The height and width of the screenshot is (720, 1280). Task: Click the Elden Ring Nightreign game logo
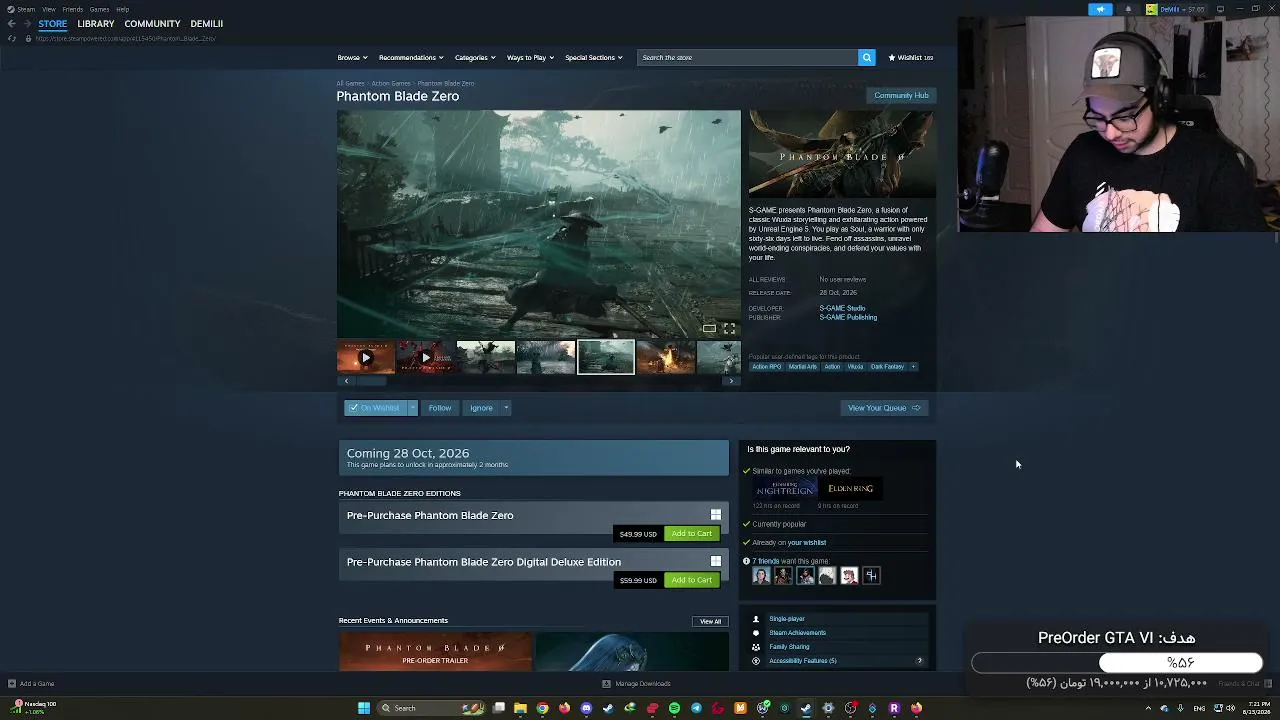pos(785,488)
